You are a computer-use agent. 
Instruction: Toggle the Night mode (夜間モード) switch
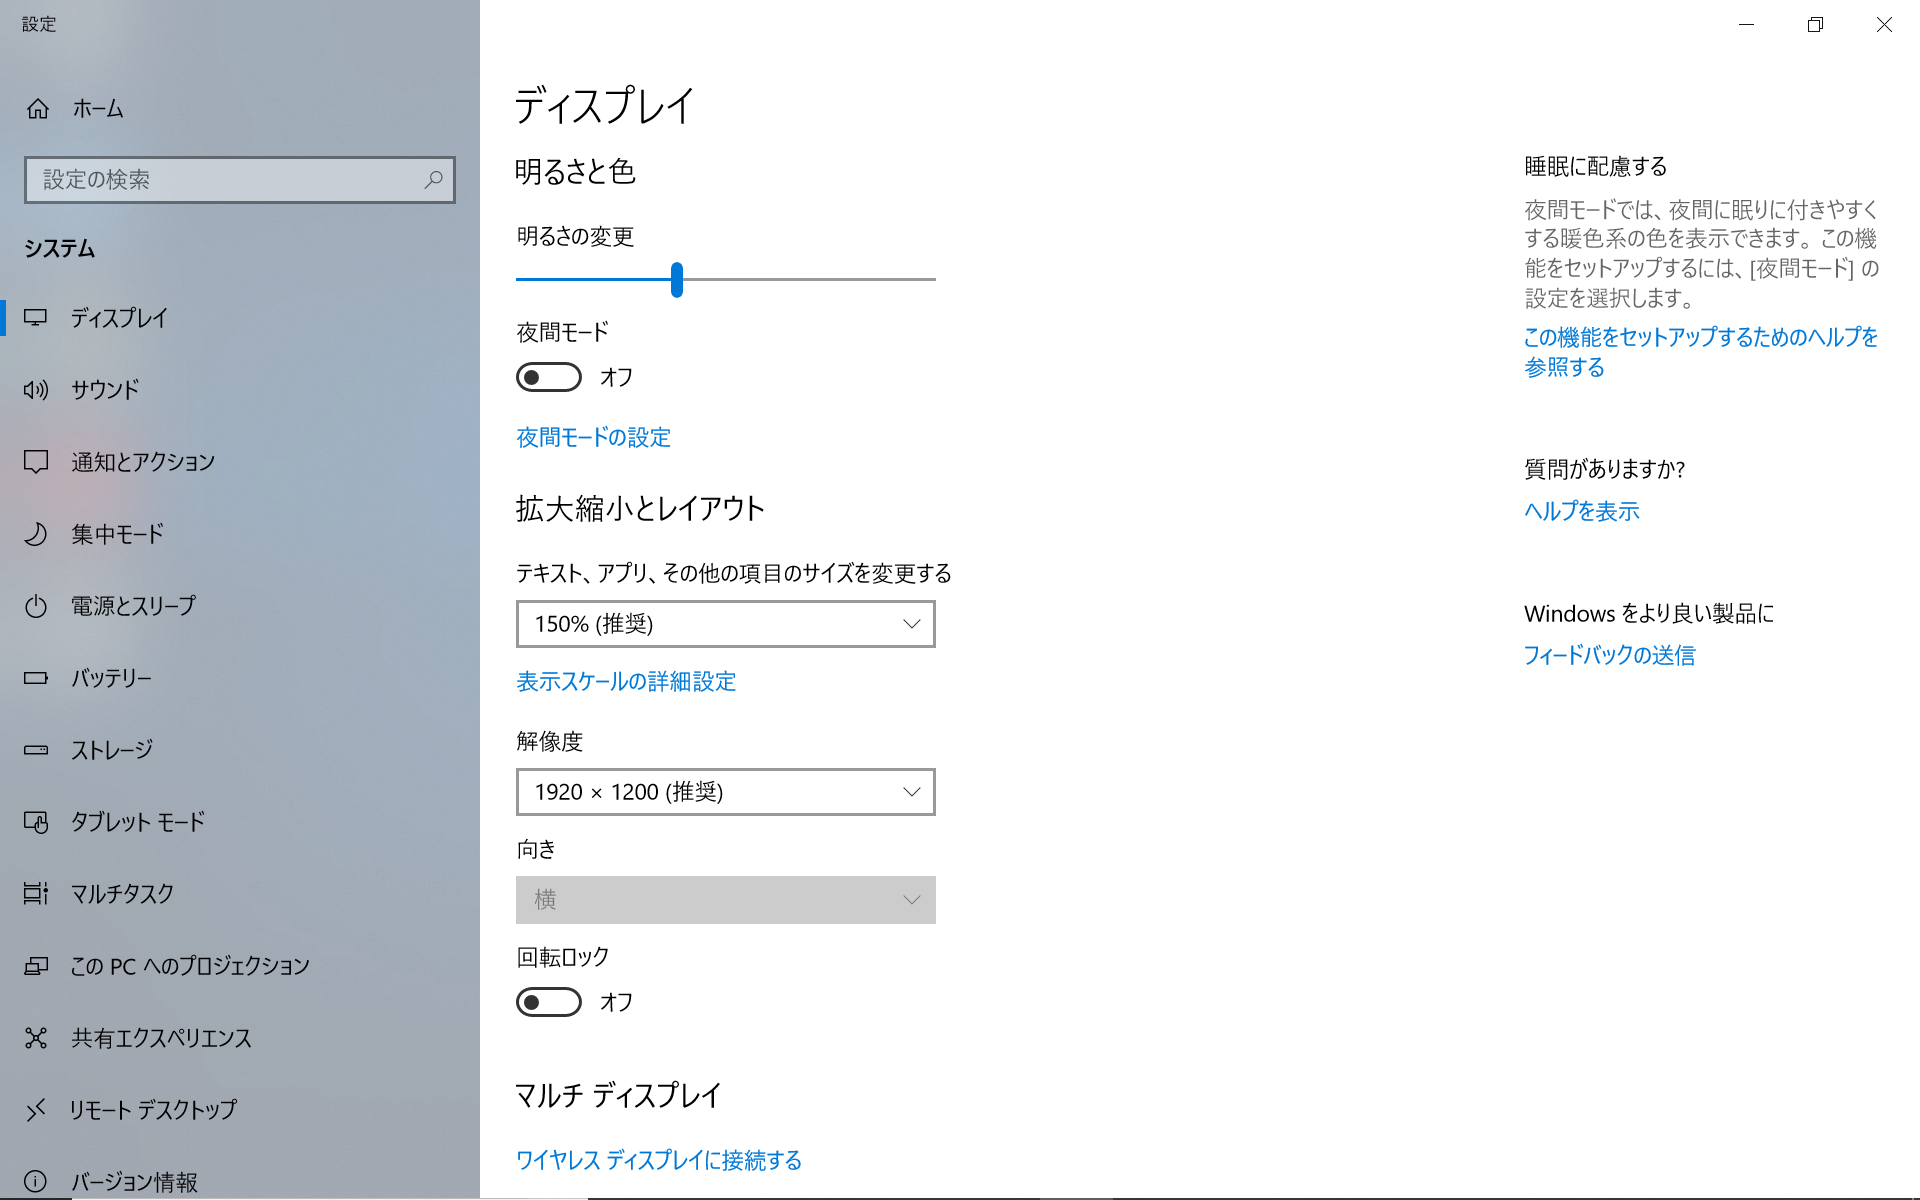[x=548, y=377]
